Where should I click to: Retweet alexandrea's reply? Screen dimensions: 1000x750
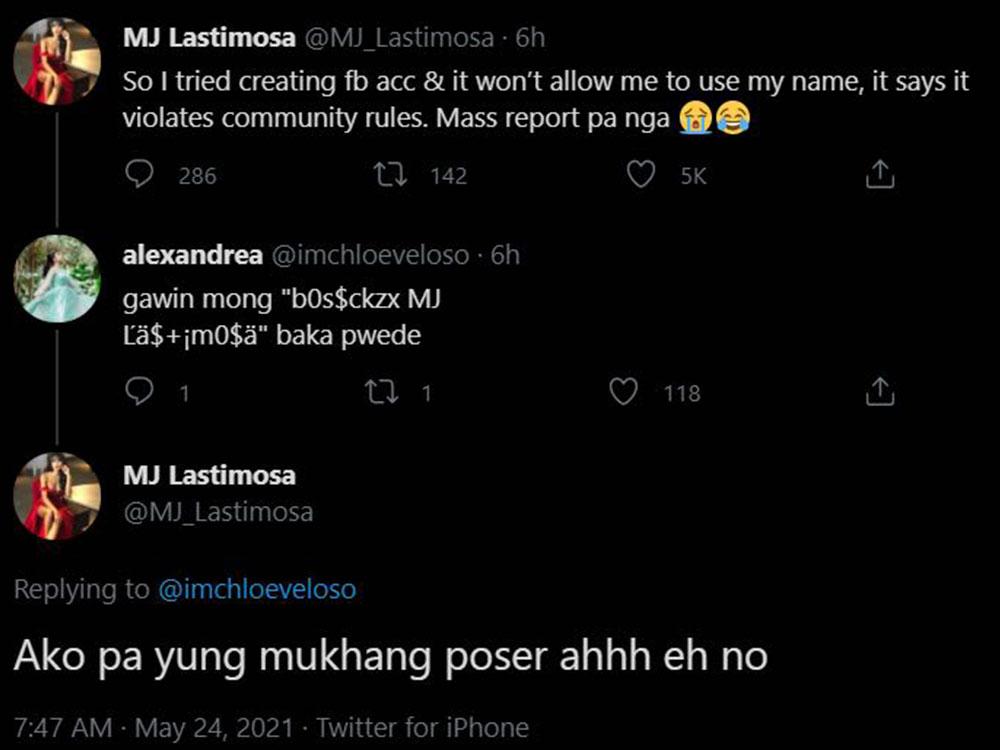pos(385,393)
